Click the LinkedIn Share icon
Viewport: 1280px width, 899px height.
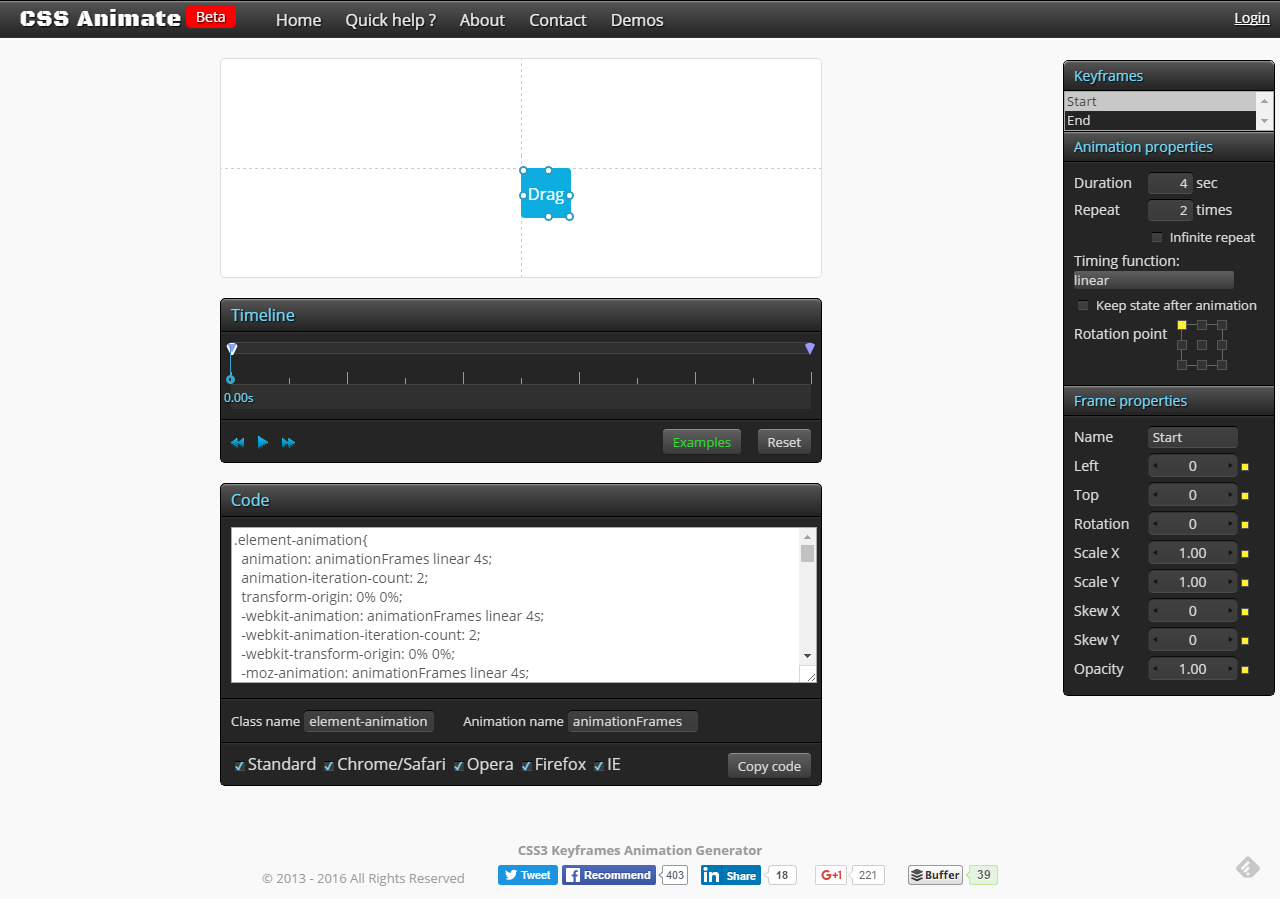730,875
